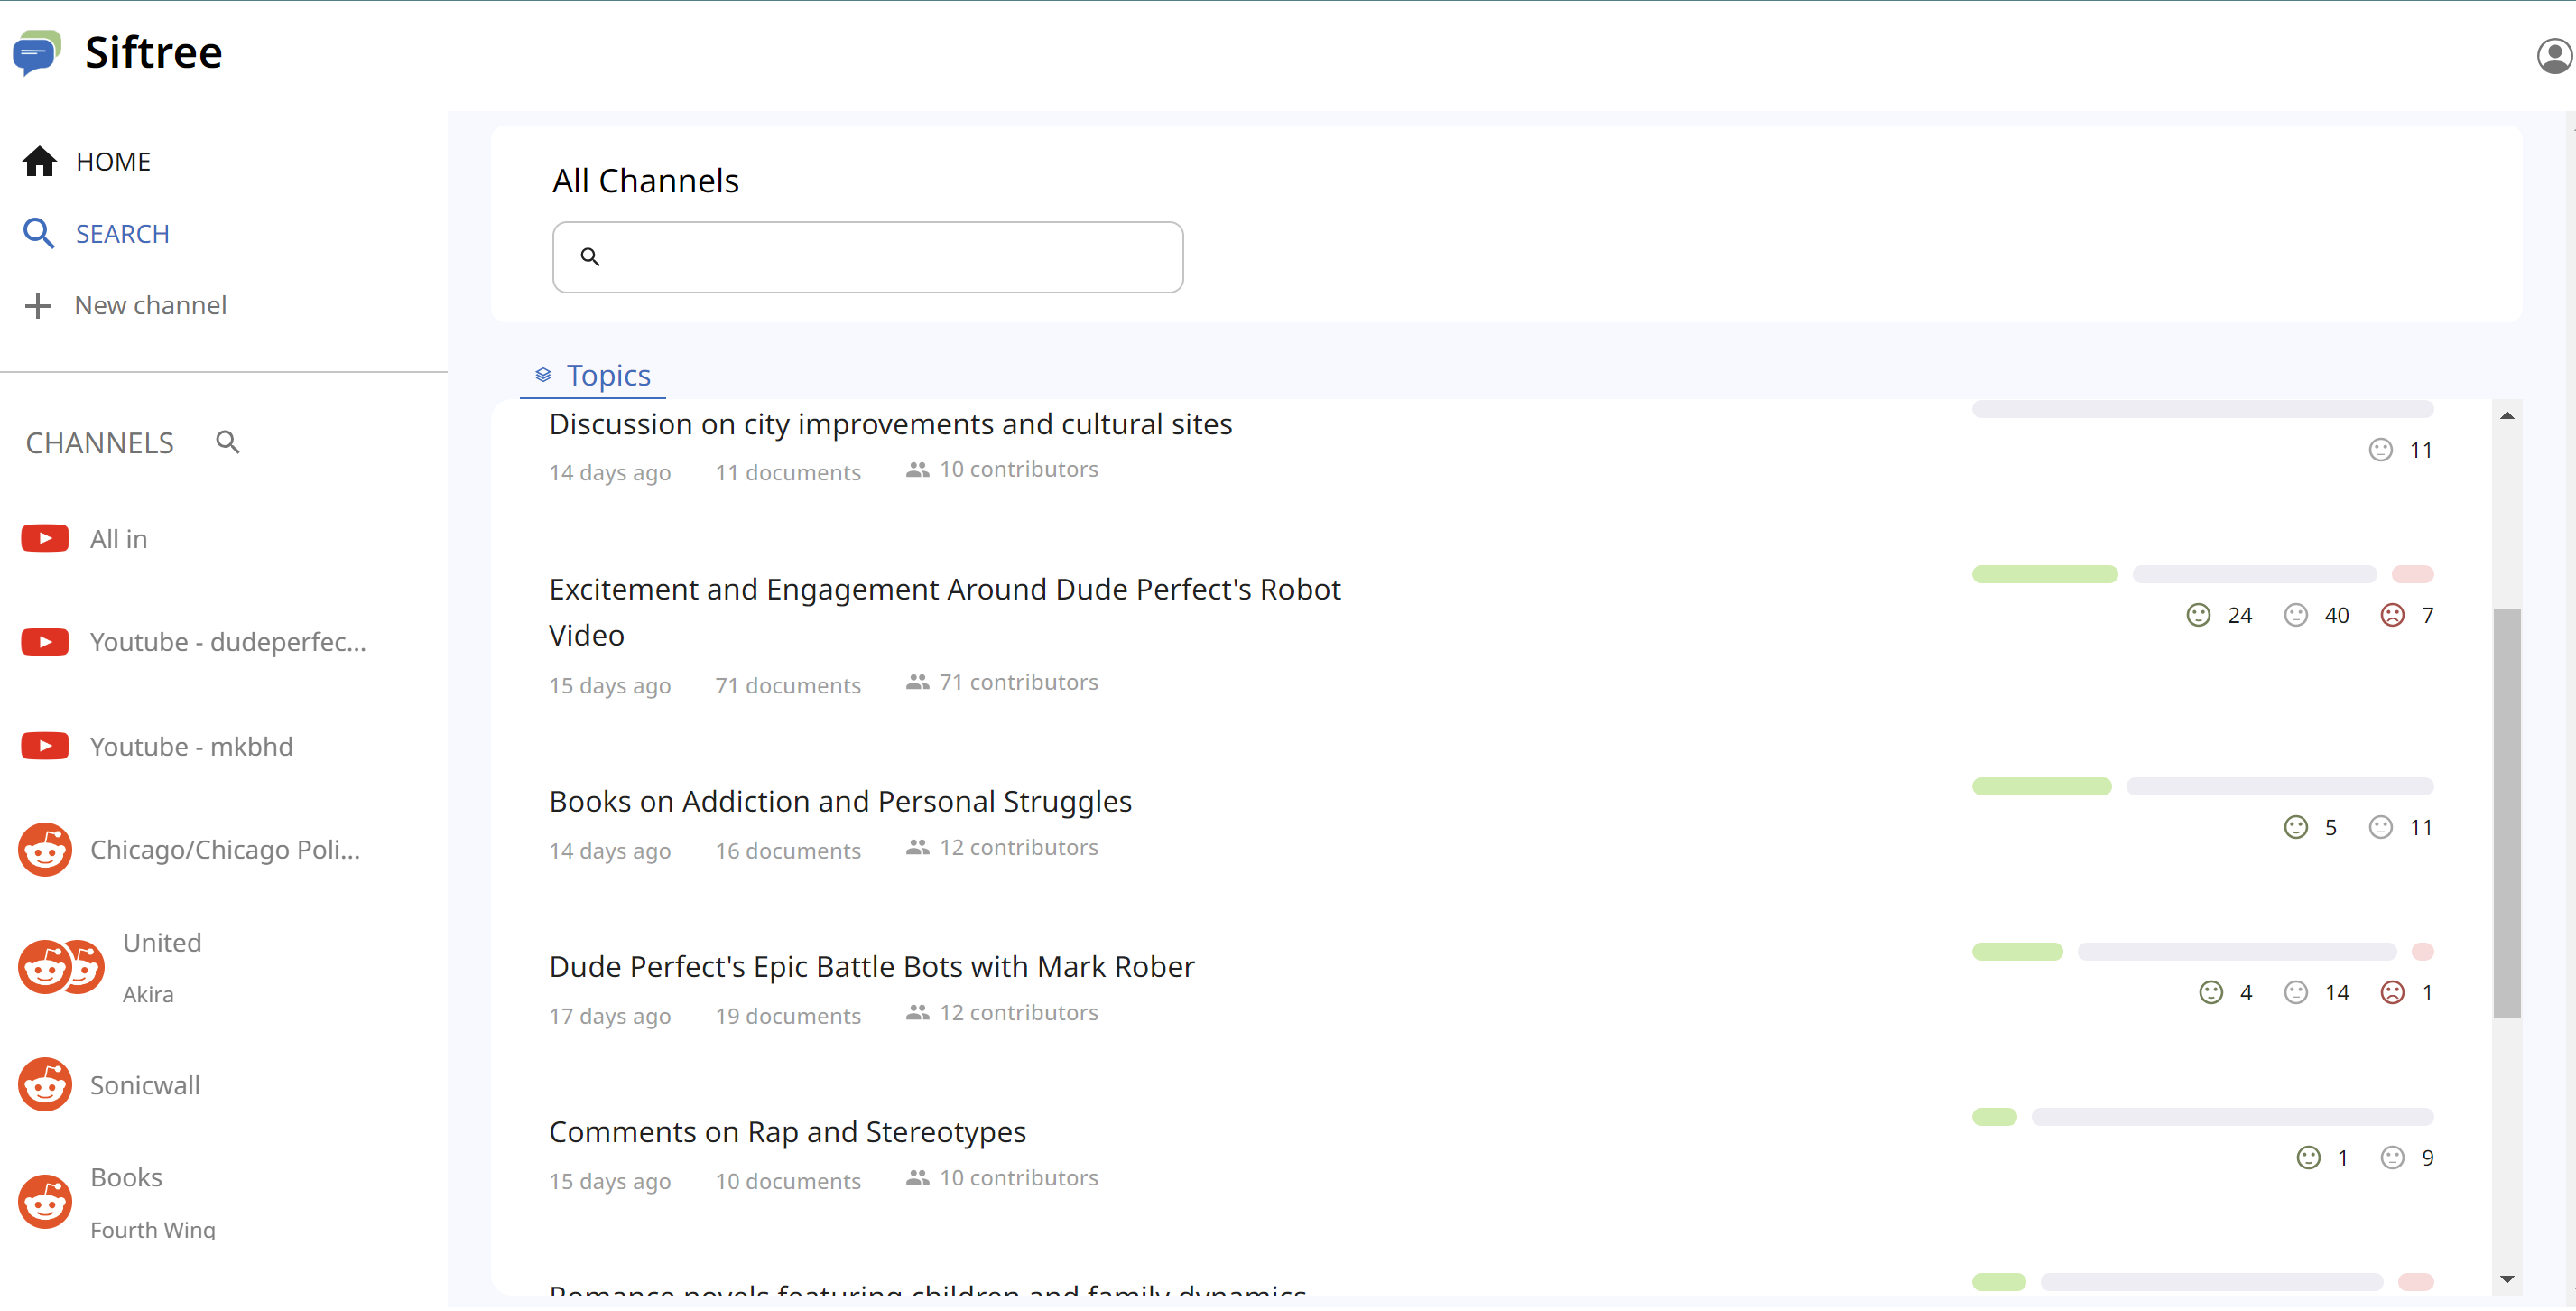Click the red sad face on Robot Video topic
Viewport: 2576px width, 1311px height.
(2392, 616)
